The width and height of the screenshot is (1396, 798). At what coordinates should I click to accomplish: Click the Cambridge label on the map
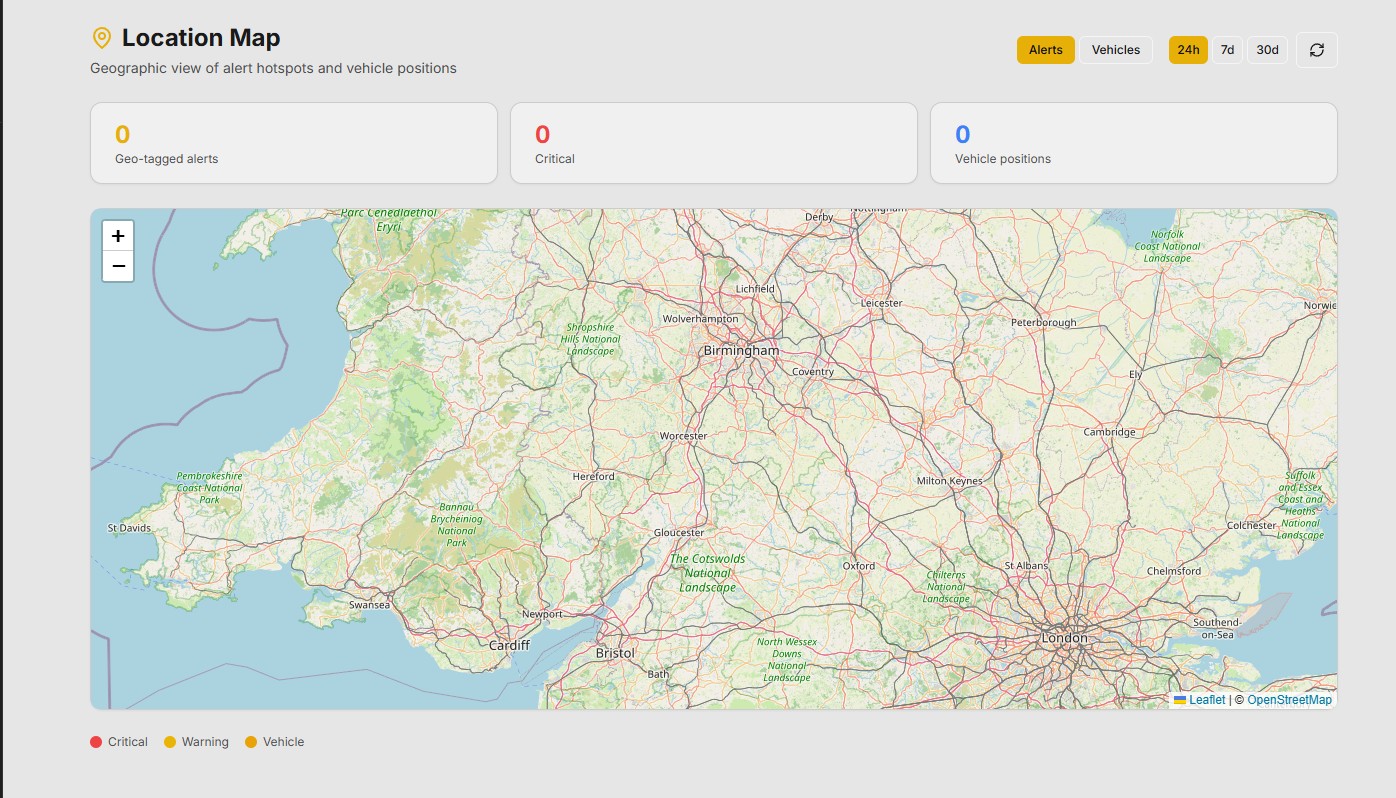pyautogui.click(x=1110, y=432)
